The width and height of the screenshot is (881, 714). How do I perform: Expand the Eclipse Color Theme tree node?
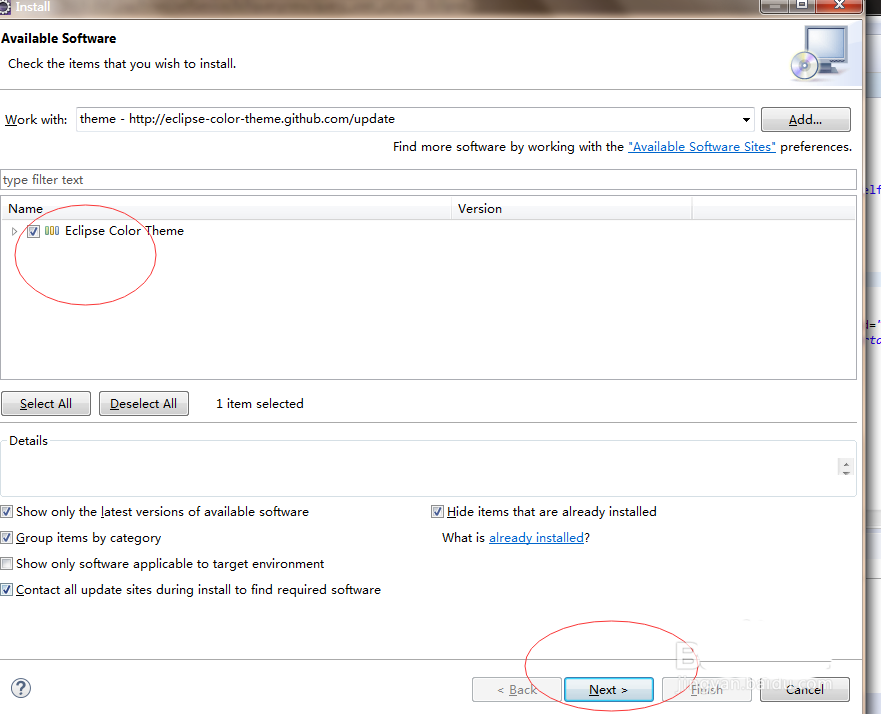point(14,231)
